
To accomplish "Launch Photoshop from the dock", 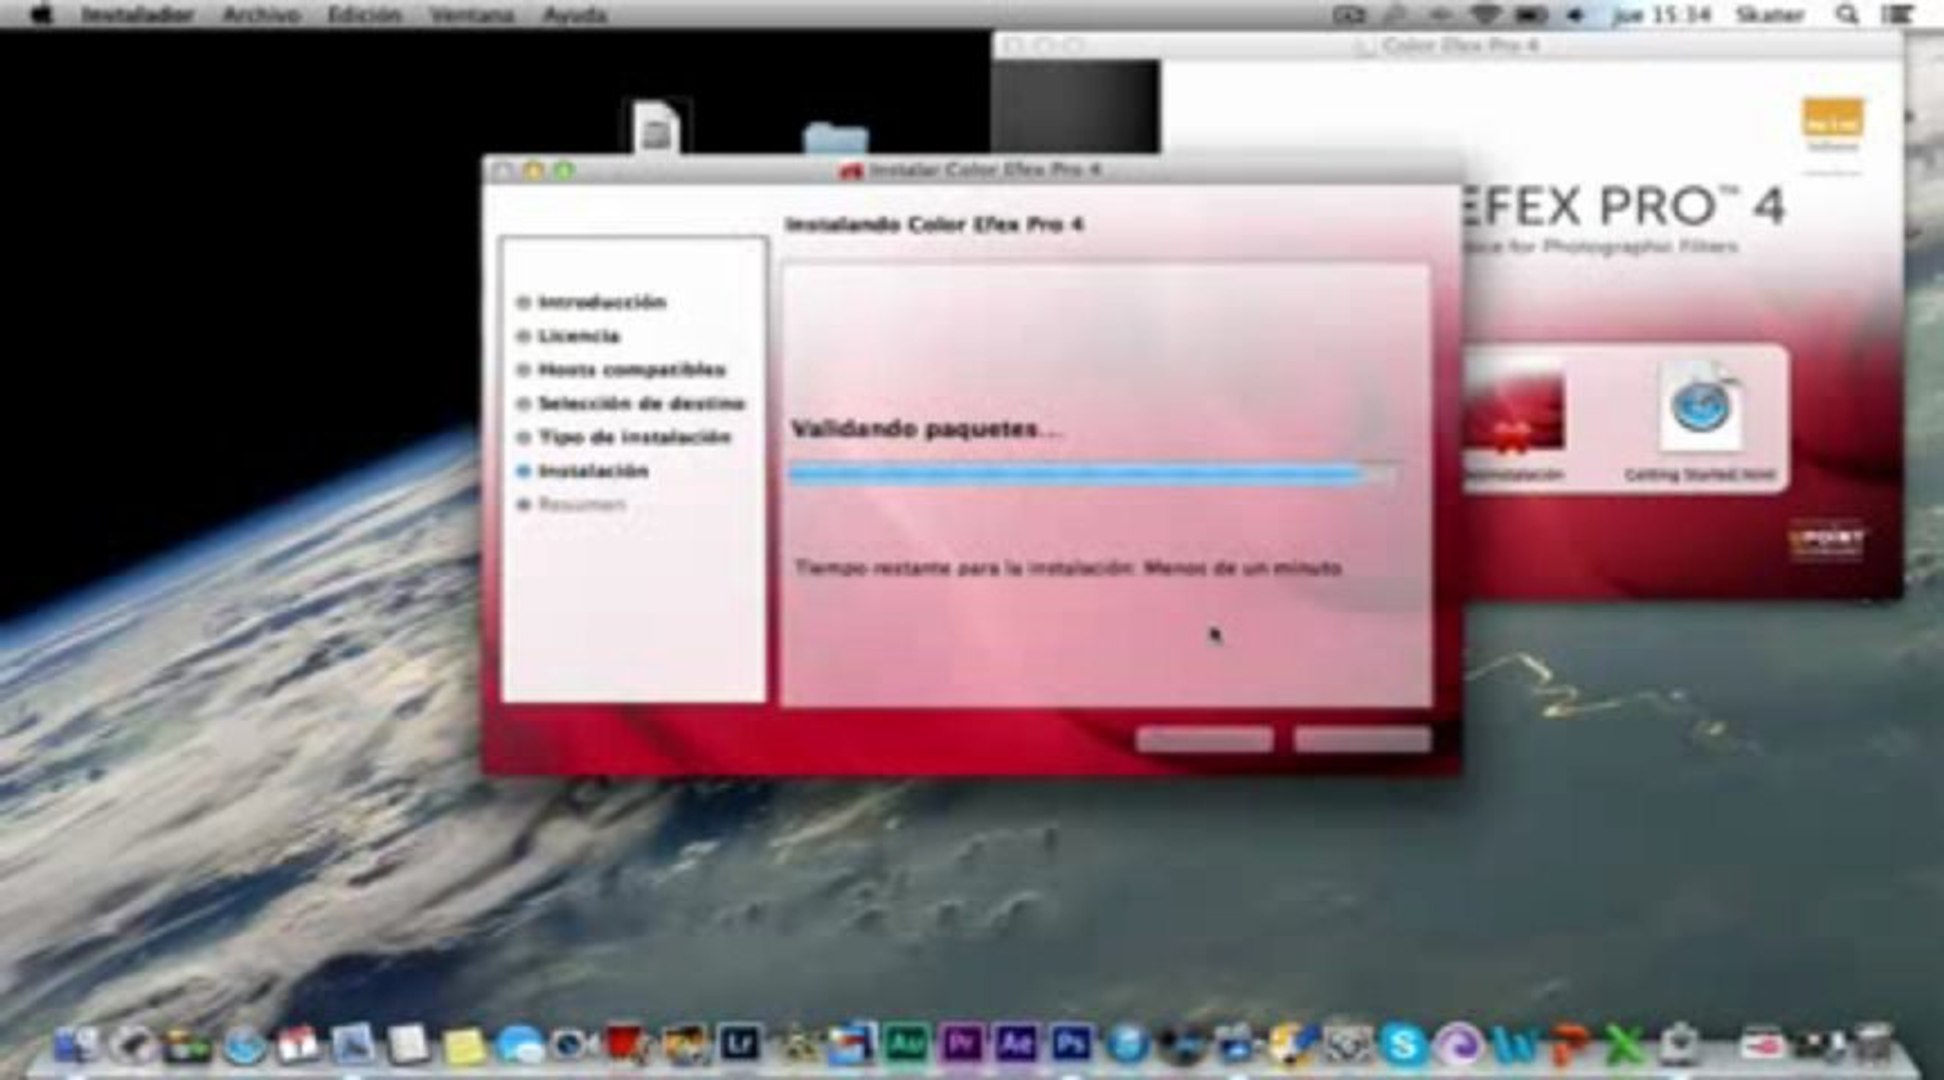I will 1071,1045.
